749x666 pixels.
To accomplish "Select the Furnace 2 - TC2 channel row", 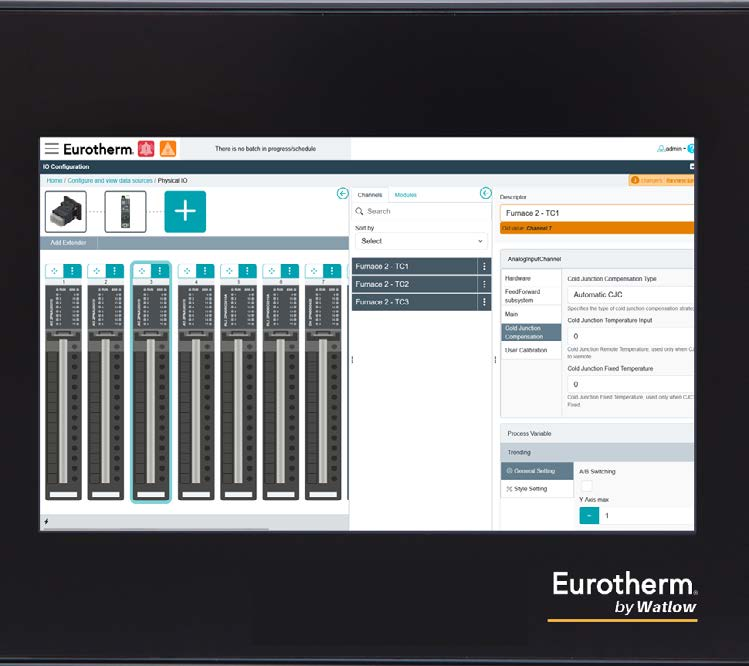I will coord(415,284).
